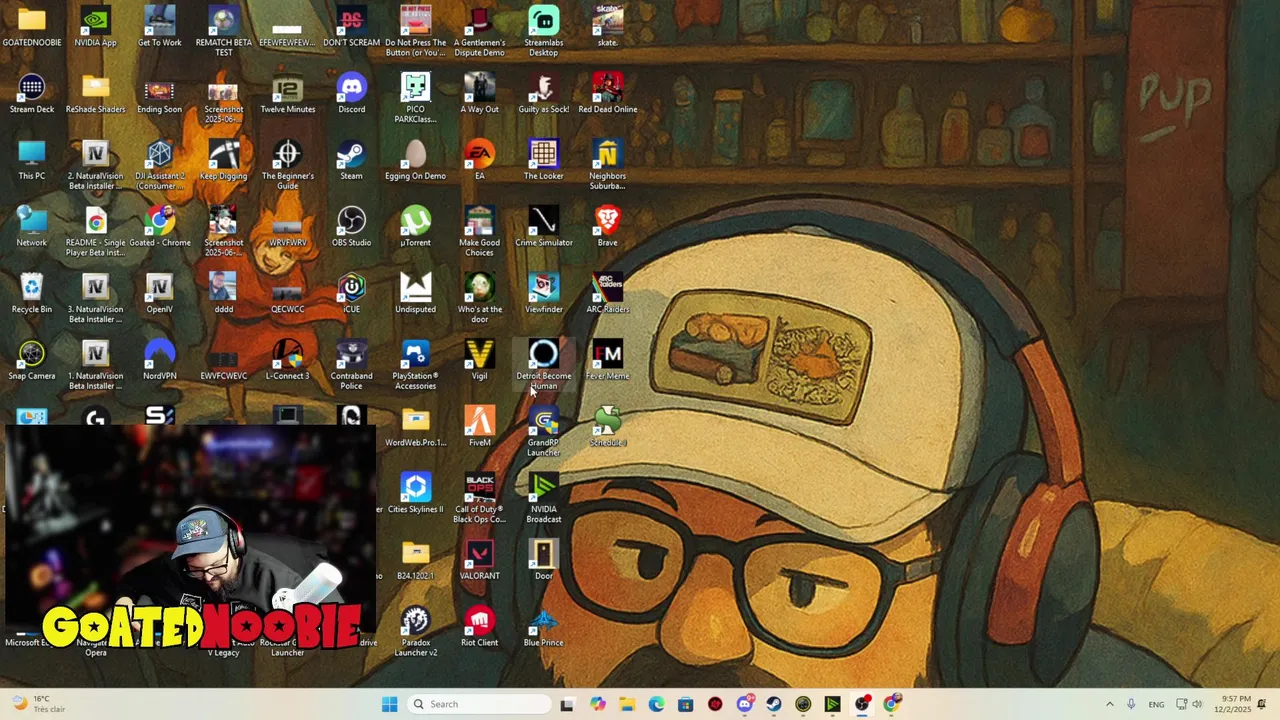The width and height of the screenshot is (1280, 720).
Task: Select the Riot Client icon
Action: click(x=479, y=627)
